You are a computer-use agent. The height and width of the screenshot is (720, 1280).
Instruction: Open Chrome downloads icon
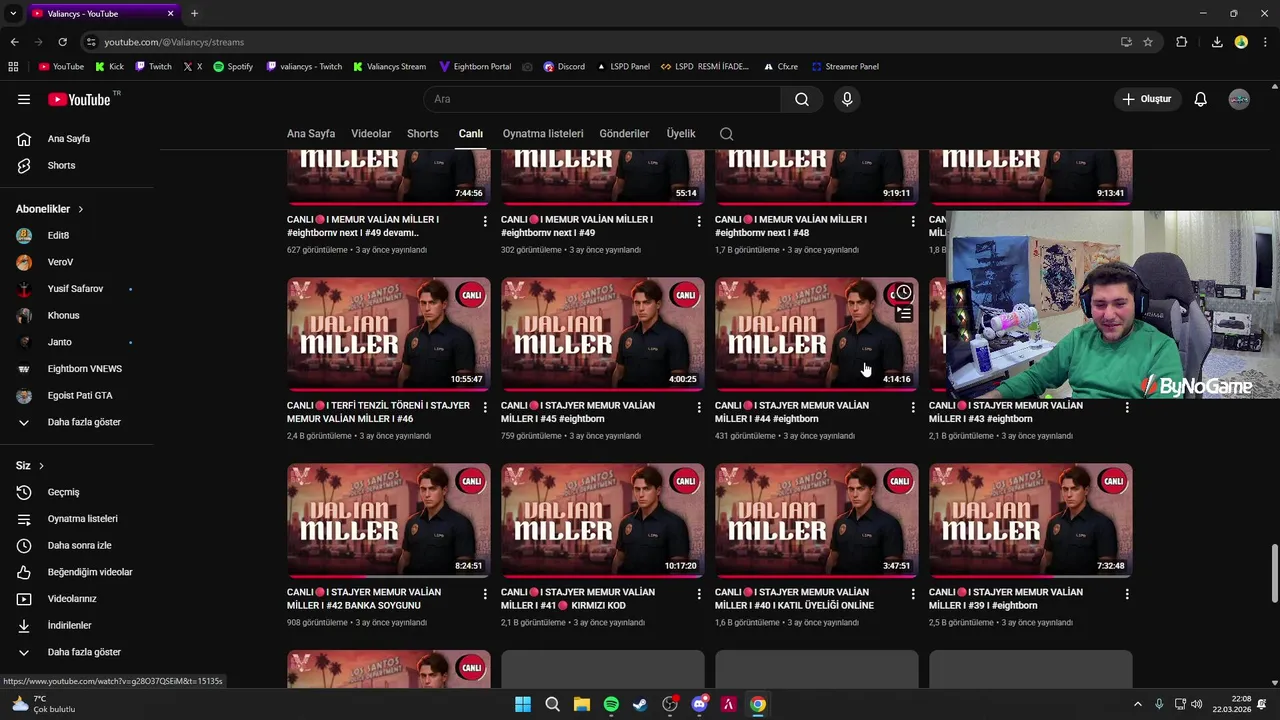click(x=1217, y=42)
